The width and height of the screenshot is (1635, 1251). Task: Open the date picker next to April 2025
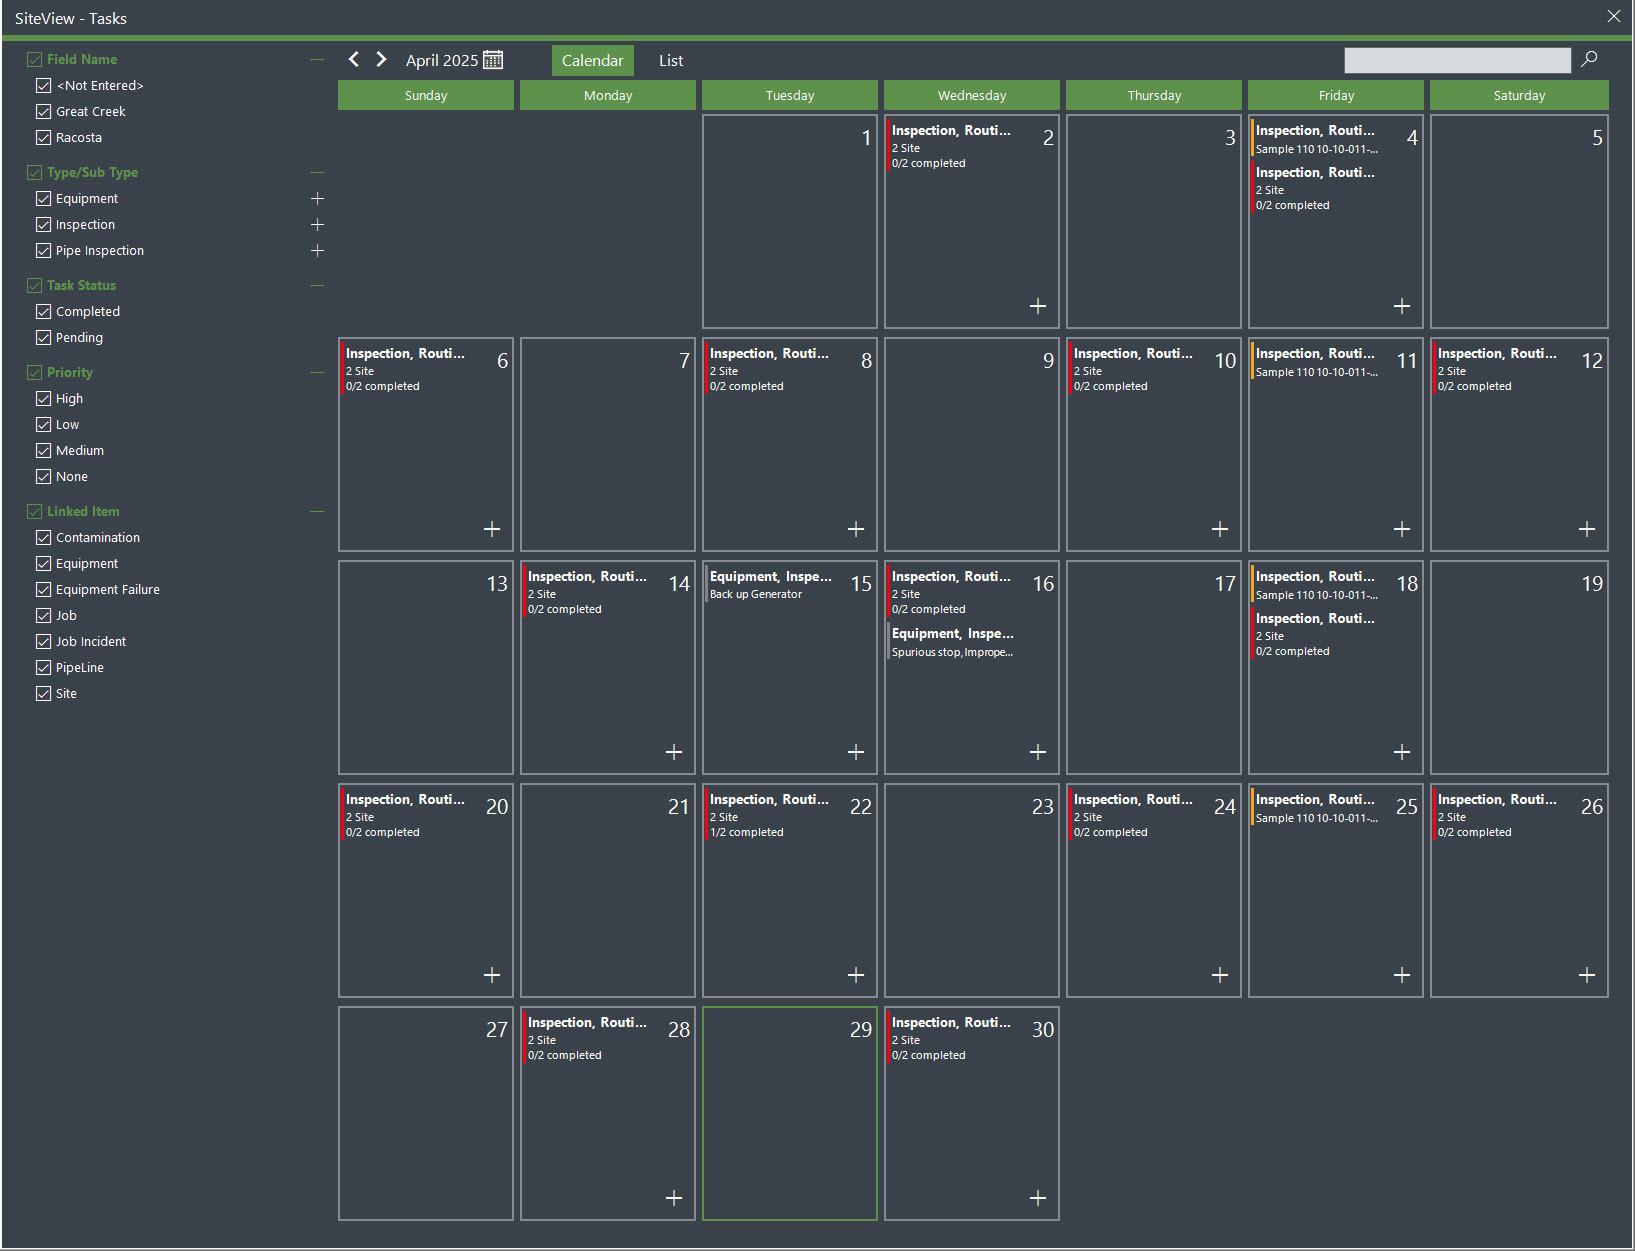tap(492, 59)
